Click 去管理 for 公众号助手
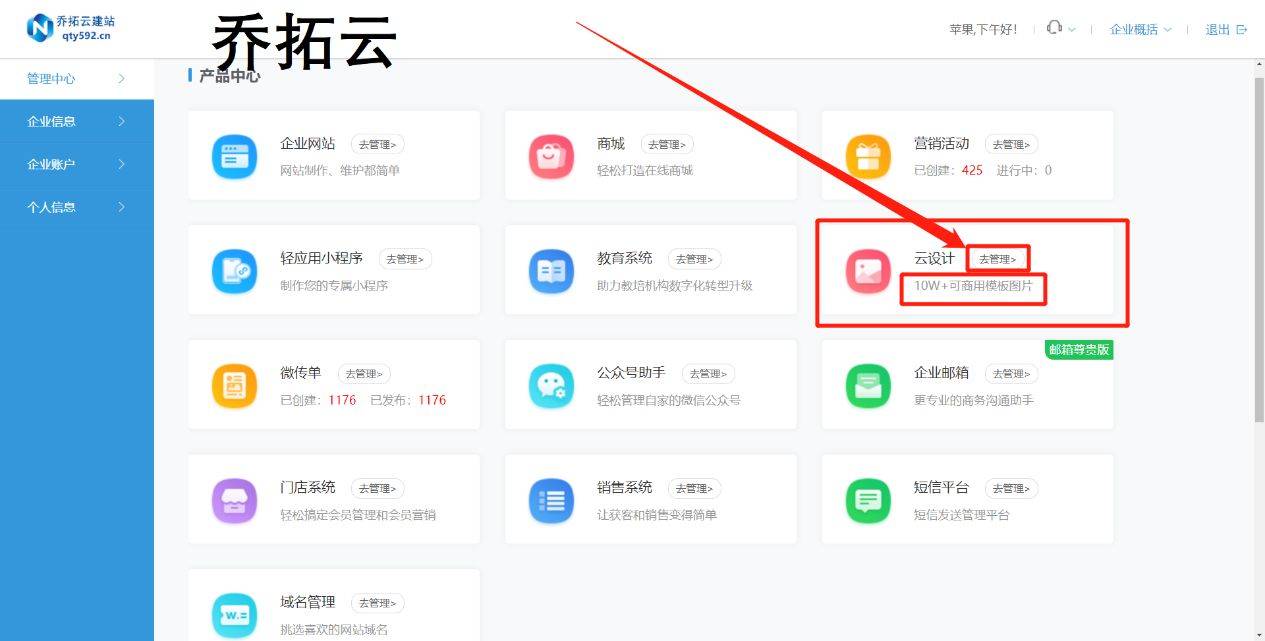The image size is (1265, 641). (x=708, y=374)
